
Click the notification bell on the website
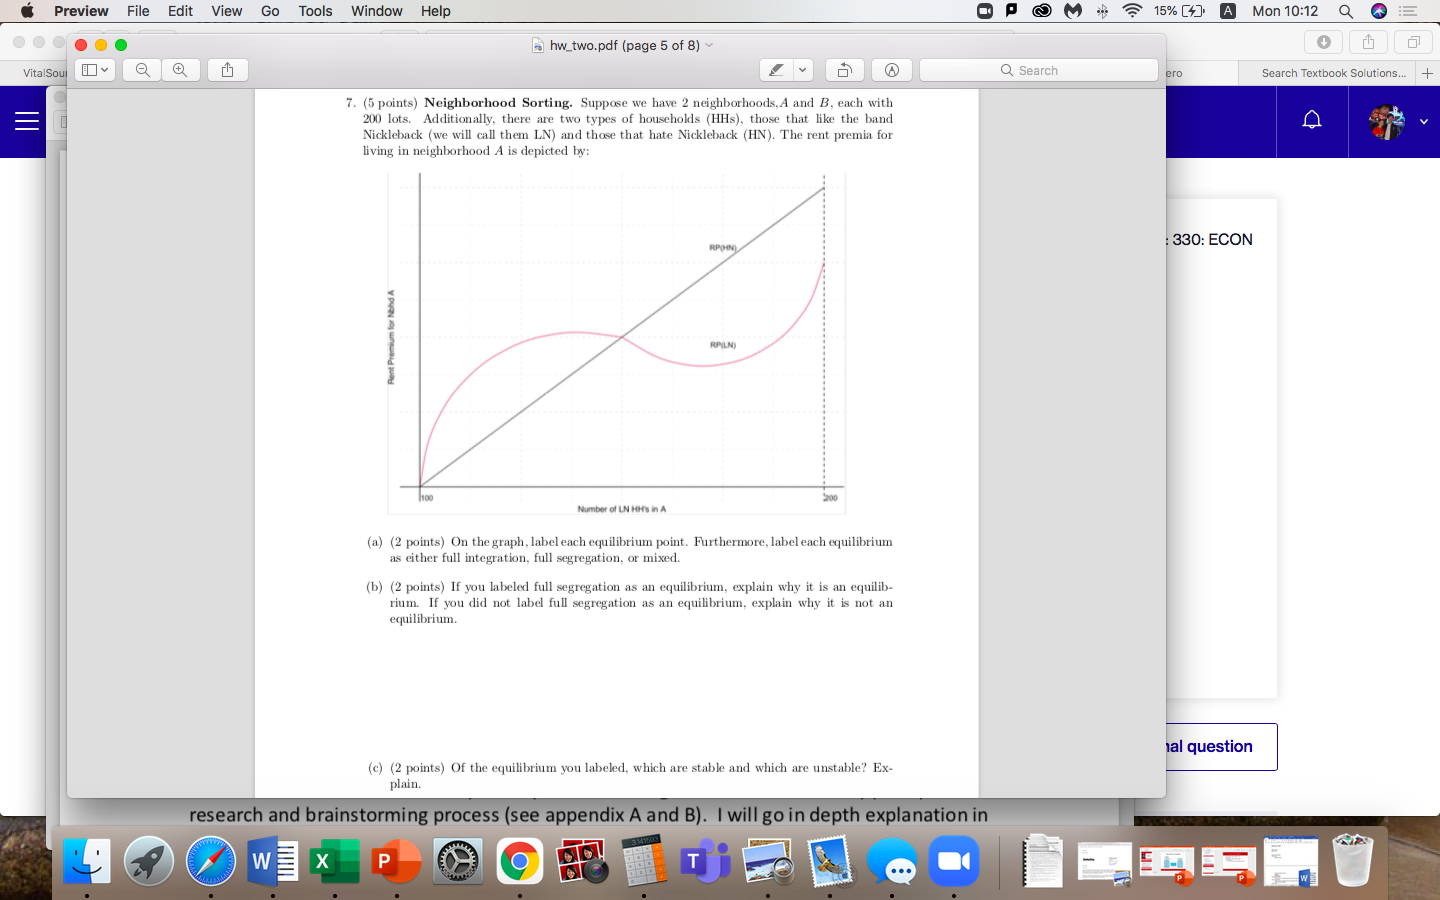point(1312,121)
